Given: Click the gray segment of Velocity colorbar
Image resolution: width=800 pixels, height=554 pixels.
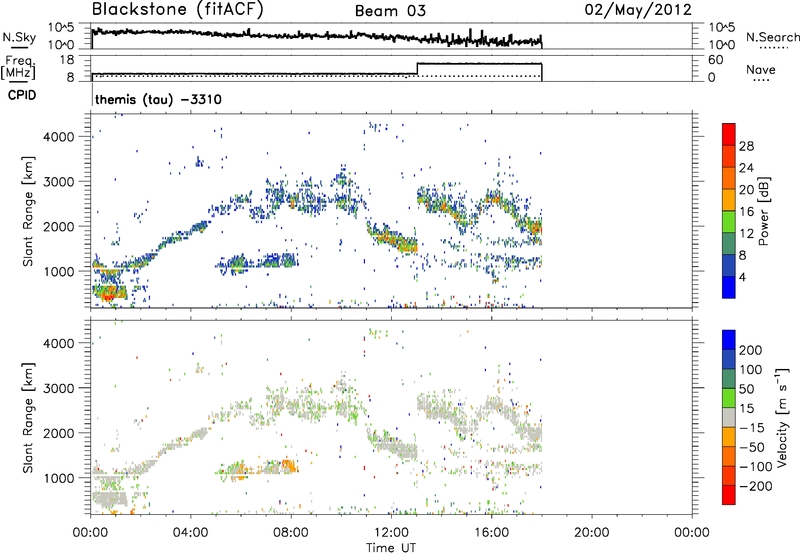Looking at the screenshot, I should pyautogui.click(x=729, y=417).
